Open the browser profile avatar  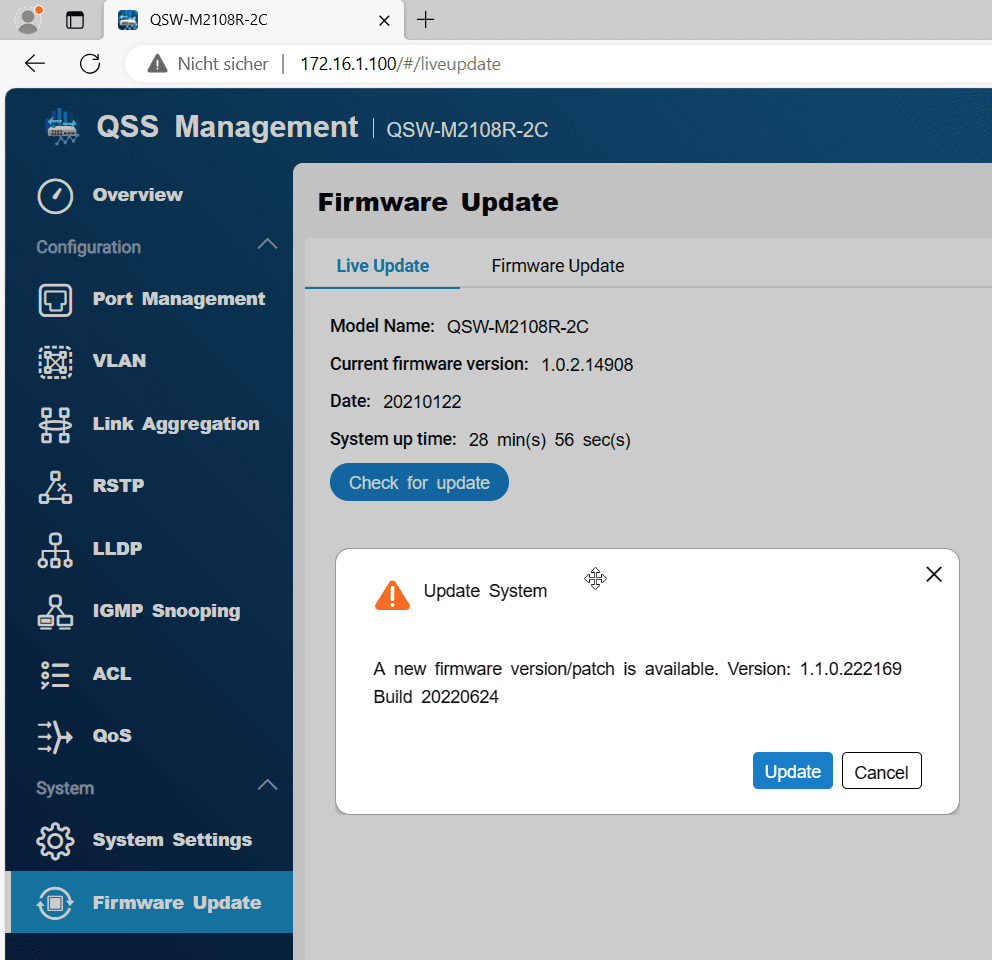28,20
